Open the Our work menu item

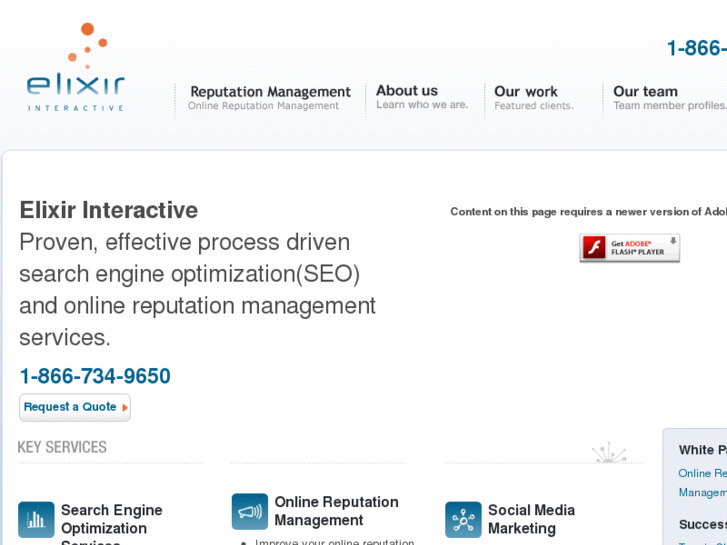pyautogui.click(x=526, y=91)
